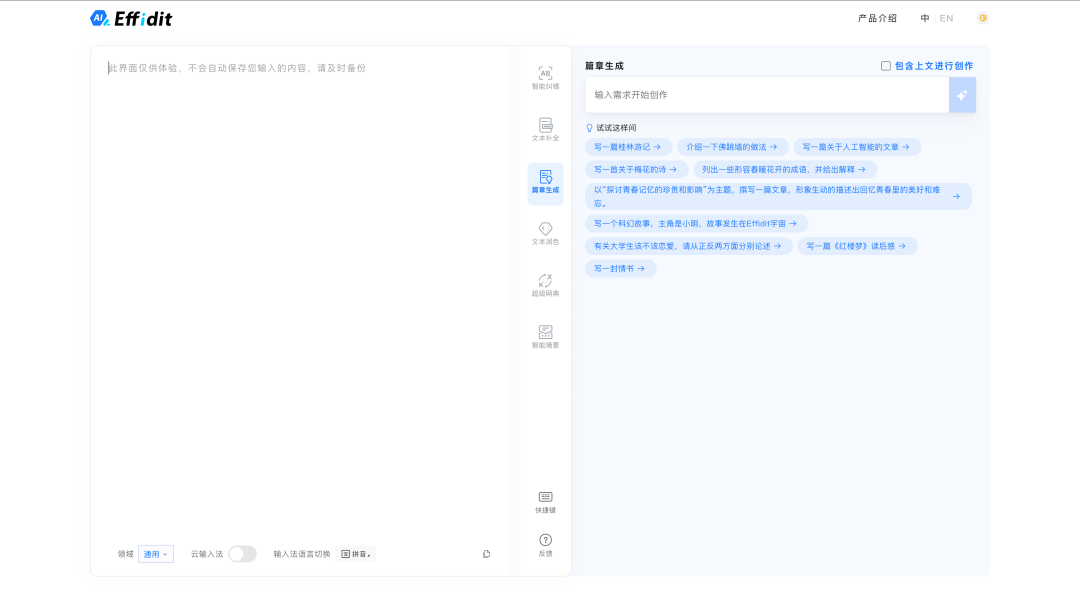Switch to the 篇章生成 tab
The height and width of the screenshot is (608, 1080).
pos(545,183)
